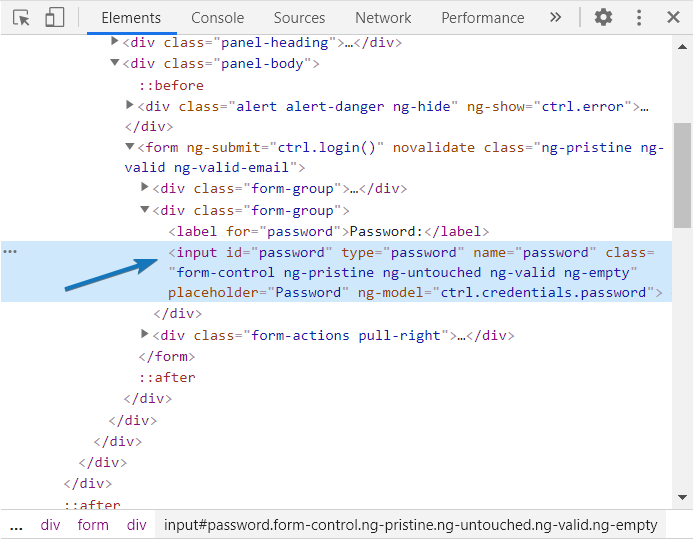Viewport: 693px width, 539px height.
Task: Expand the alert alert-danger div node
Action: pyautogui.click(x=130, y=105)
